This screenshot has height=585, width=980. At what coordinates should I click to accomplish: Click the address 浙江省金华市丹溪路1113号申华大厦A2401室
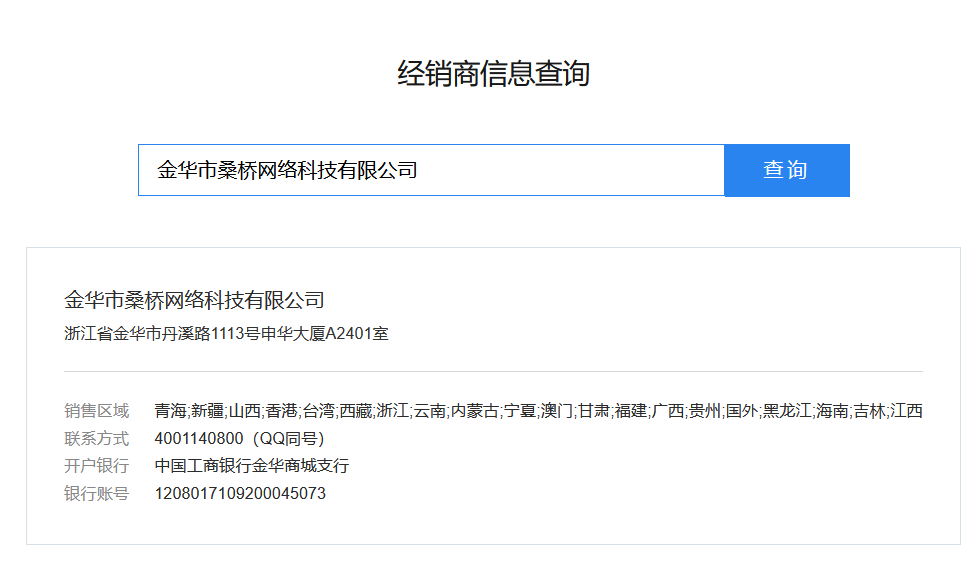point(226,334)
